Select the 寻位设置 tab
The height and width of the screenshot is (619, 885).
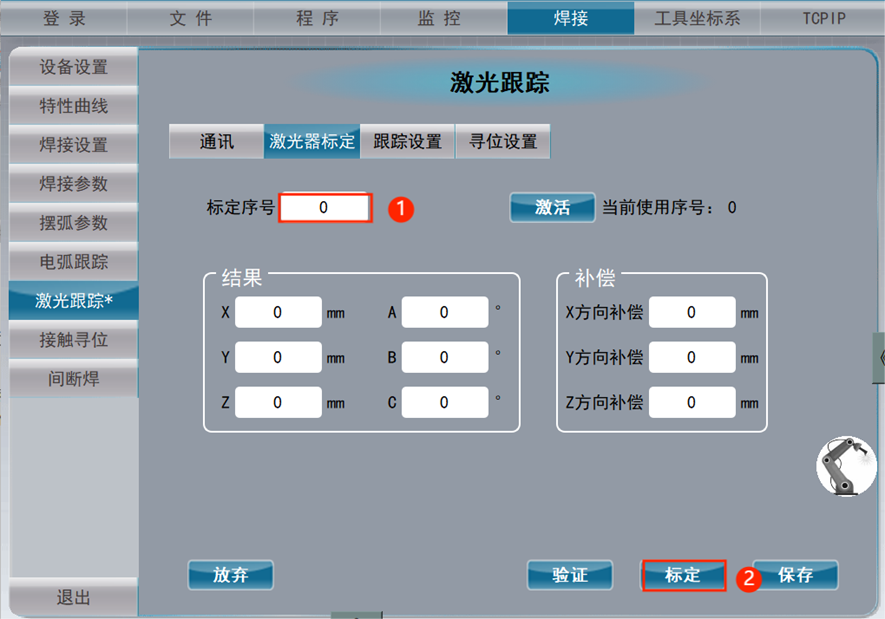[503, 142]
